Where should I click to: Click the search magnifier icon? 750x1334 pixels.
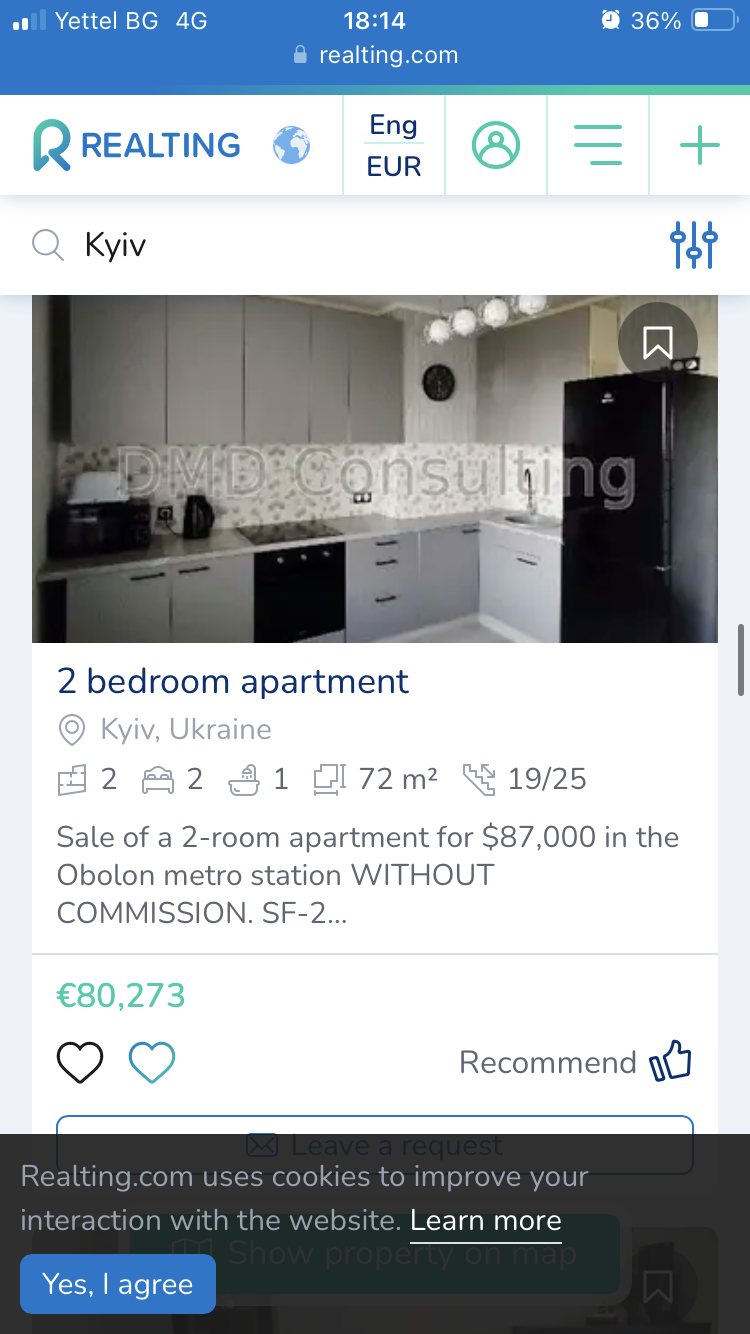click(x=48, y=245)
